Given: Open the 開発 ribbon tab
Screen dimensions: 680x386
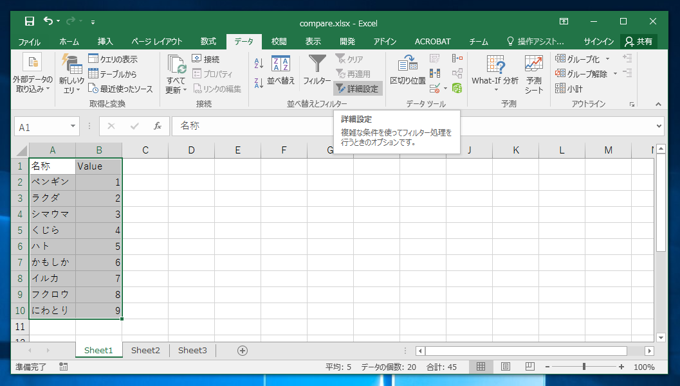Looking at the screenshot, I should 347,42.
